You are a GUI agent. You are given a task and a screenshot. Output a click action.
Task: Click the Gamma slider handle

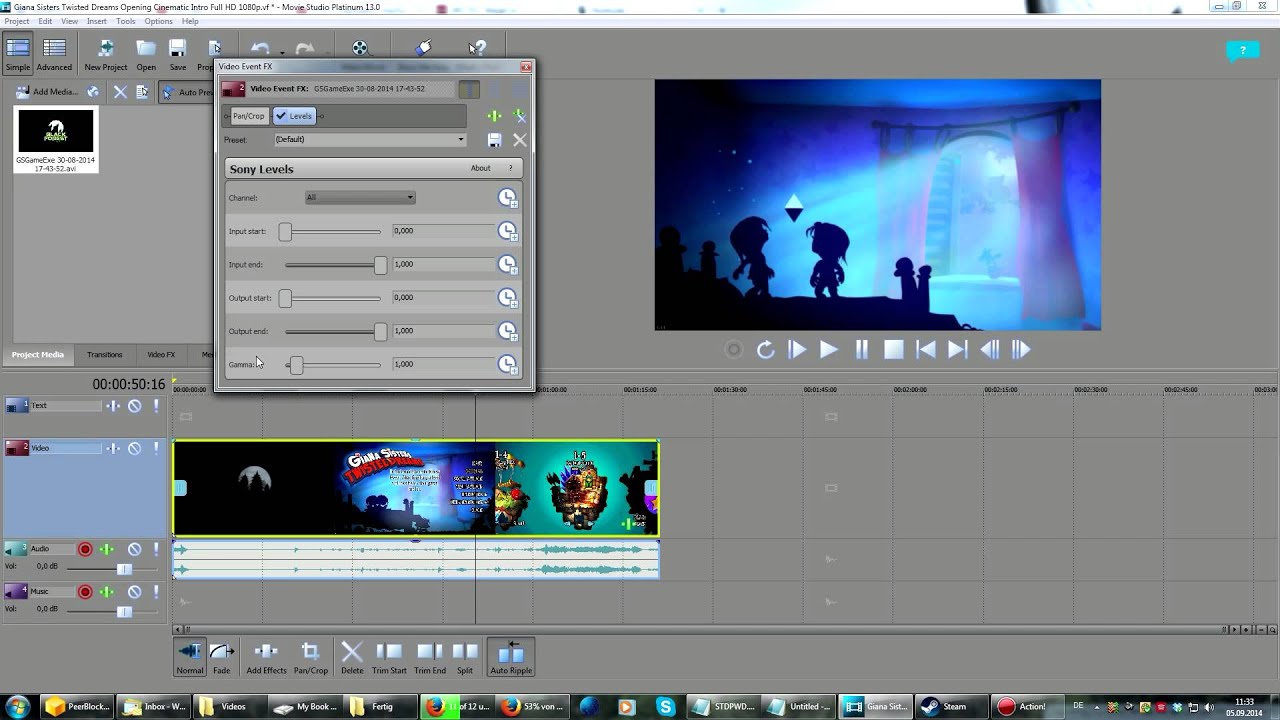(296, 365)
